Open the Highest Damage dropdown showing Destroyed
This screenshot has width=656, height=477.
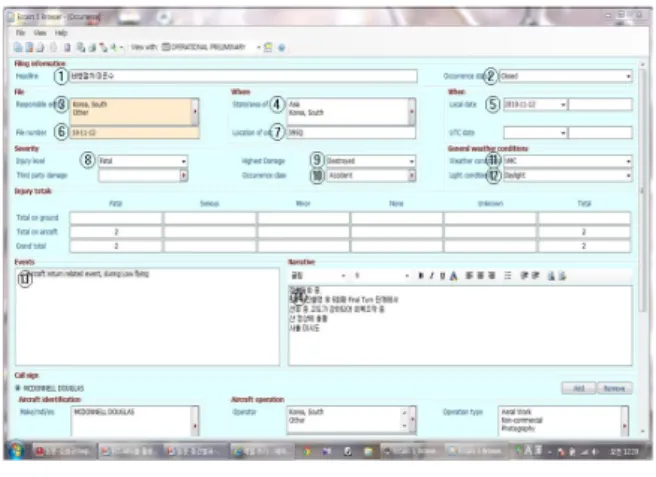tap(411, 161)
